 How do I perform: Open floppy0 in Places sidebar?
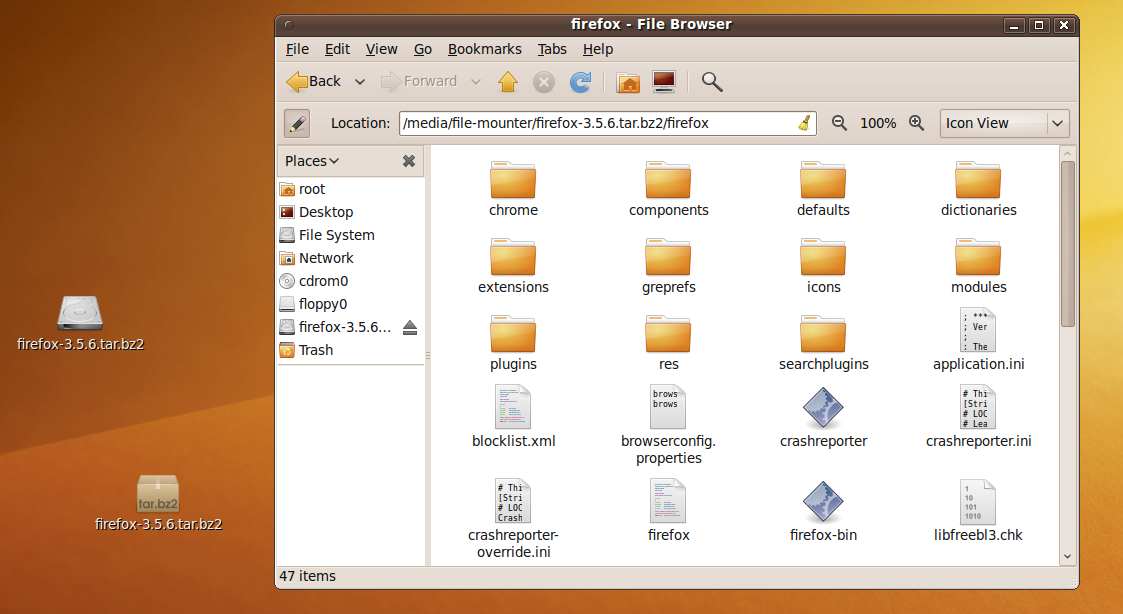click(x=351, y=304)
